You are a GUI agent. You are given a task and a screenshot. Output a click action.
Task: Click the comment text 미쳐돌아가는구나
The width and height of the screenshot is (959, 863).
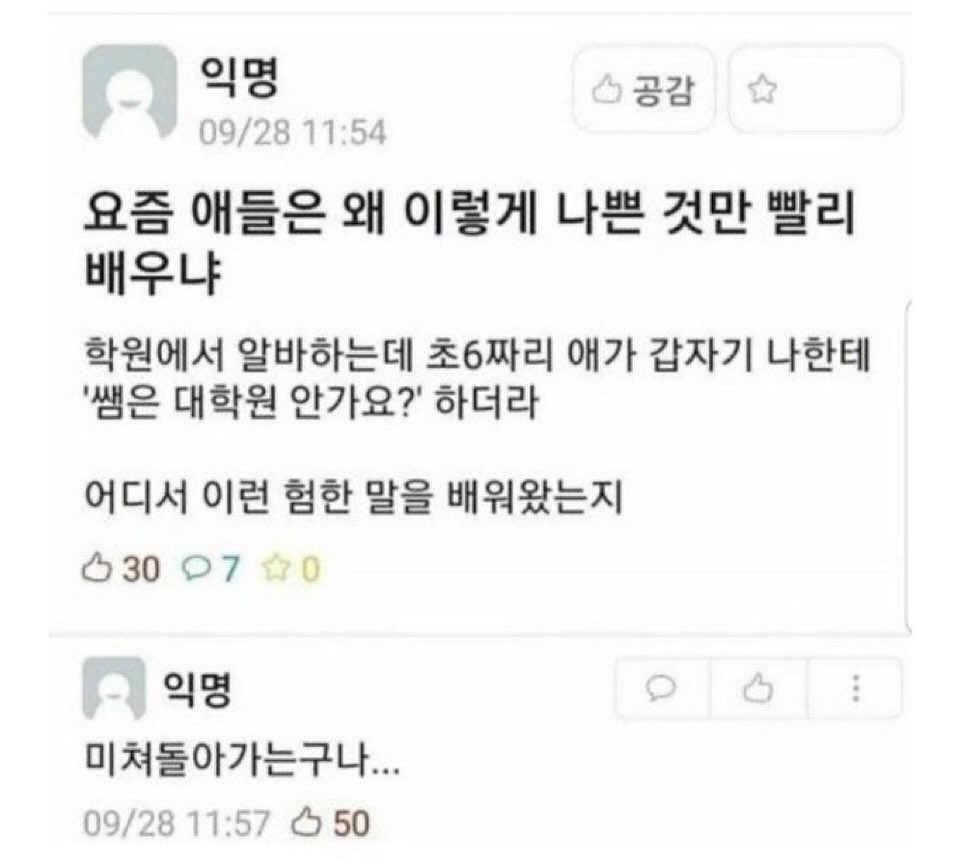tap(242, 759)
